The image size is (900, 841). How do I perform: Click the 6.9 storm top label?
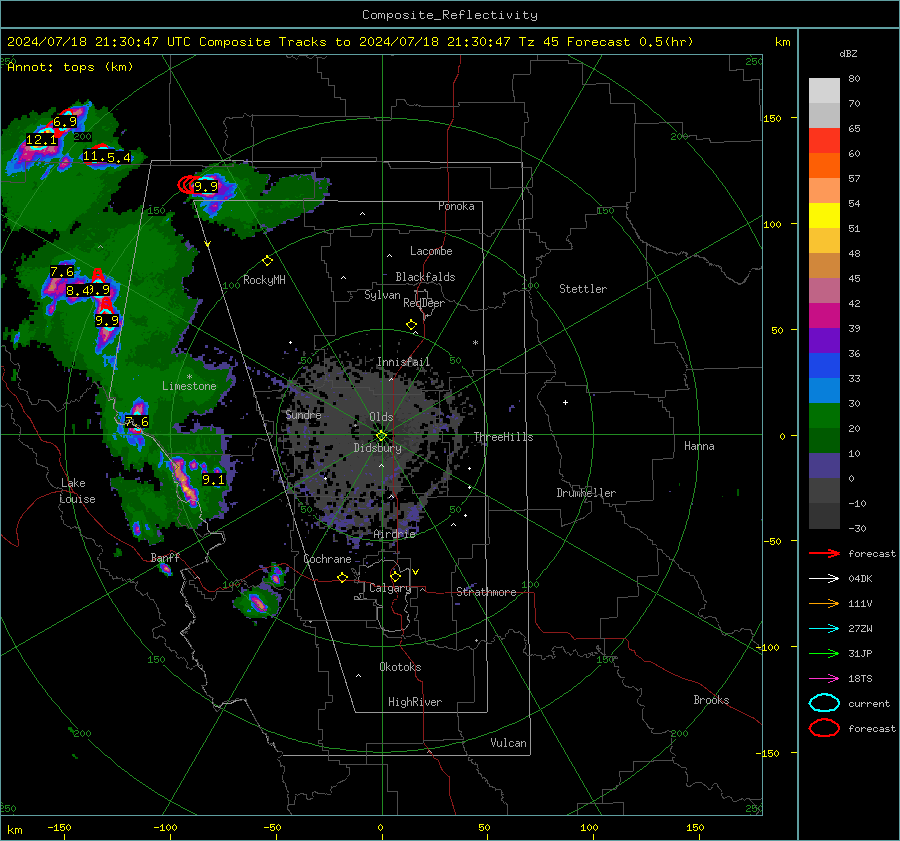pos(65,122)
